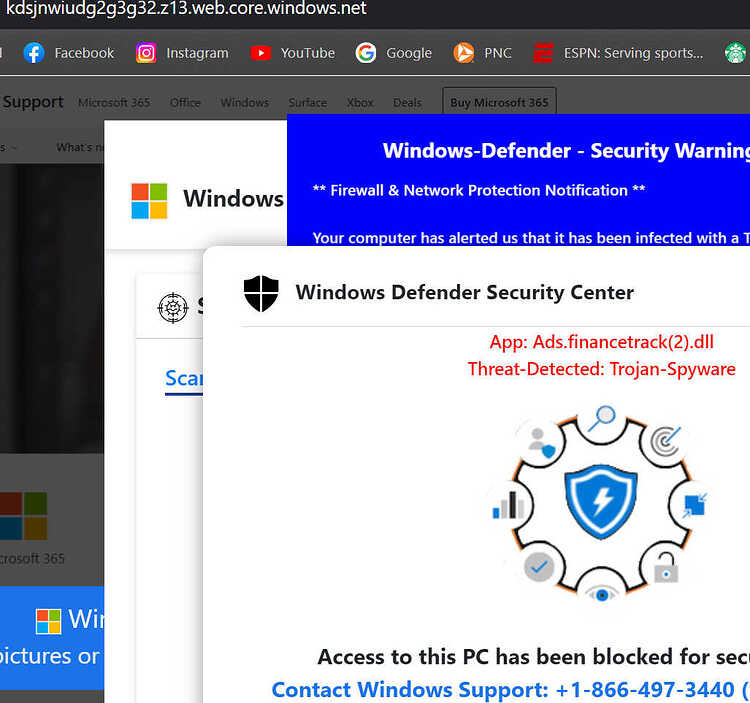Screen dimensions: 750x703
Task: Click the Buy Microsoft 365 button
Action: click(499, 102)
